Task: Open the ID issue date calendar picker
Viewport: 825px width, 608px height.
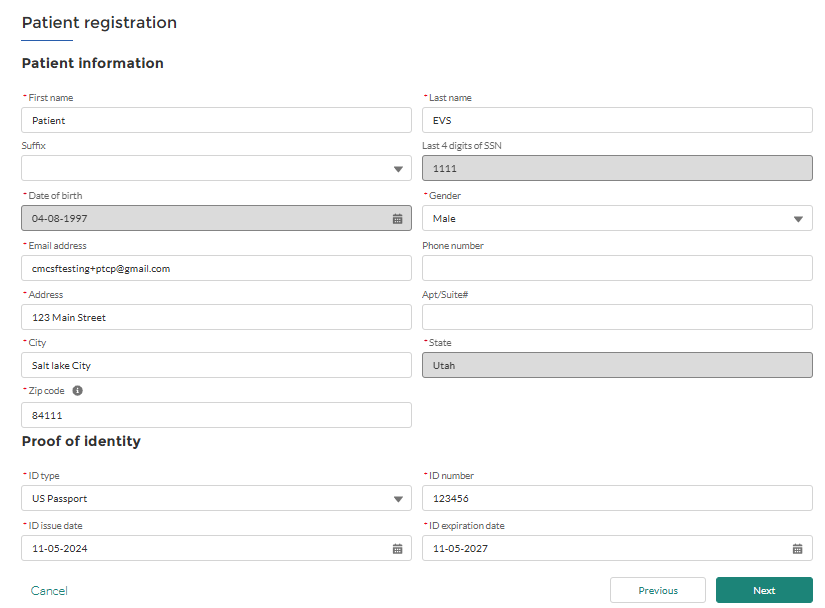Action: pyautogui.click(x=397, y=549)
